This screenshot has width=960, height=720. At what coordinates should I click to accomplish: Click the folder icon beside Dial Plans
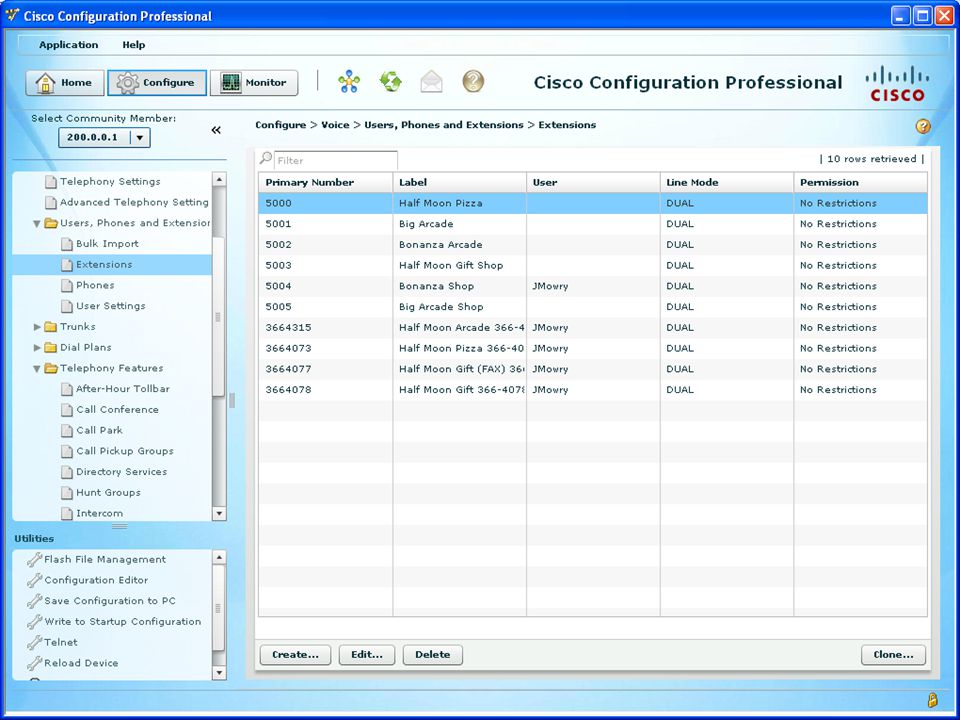[x=51, y=348]
